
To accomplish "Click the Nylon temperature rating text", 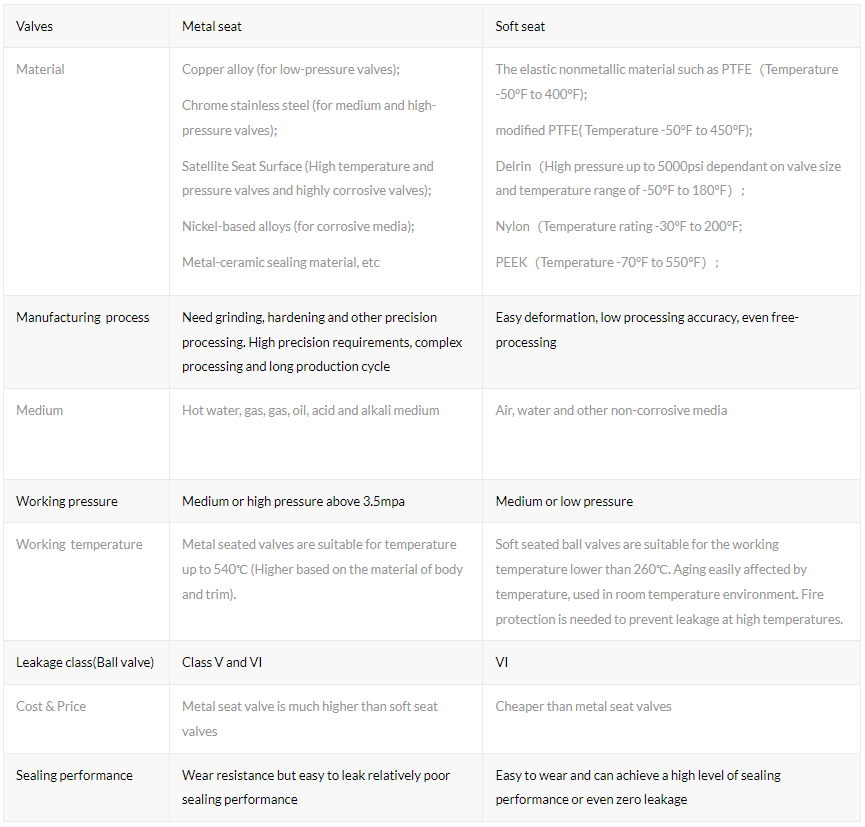I will click(x=619, y=226).
